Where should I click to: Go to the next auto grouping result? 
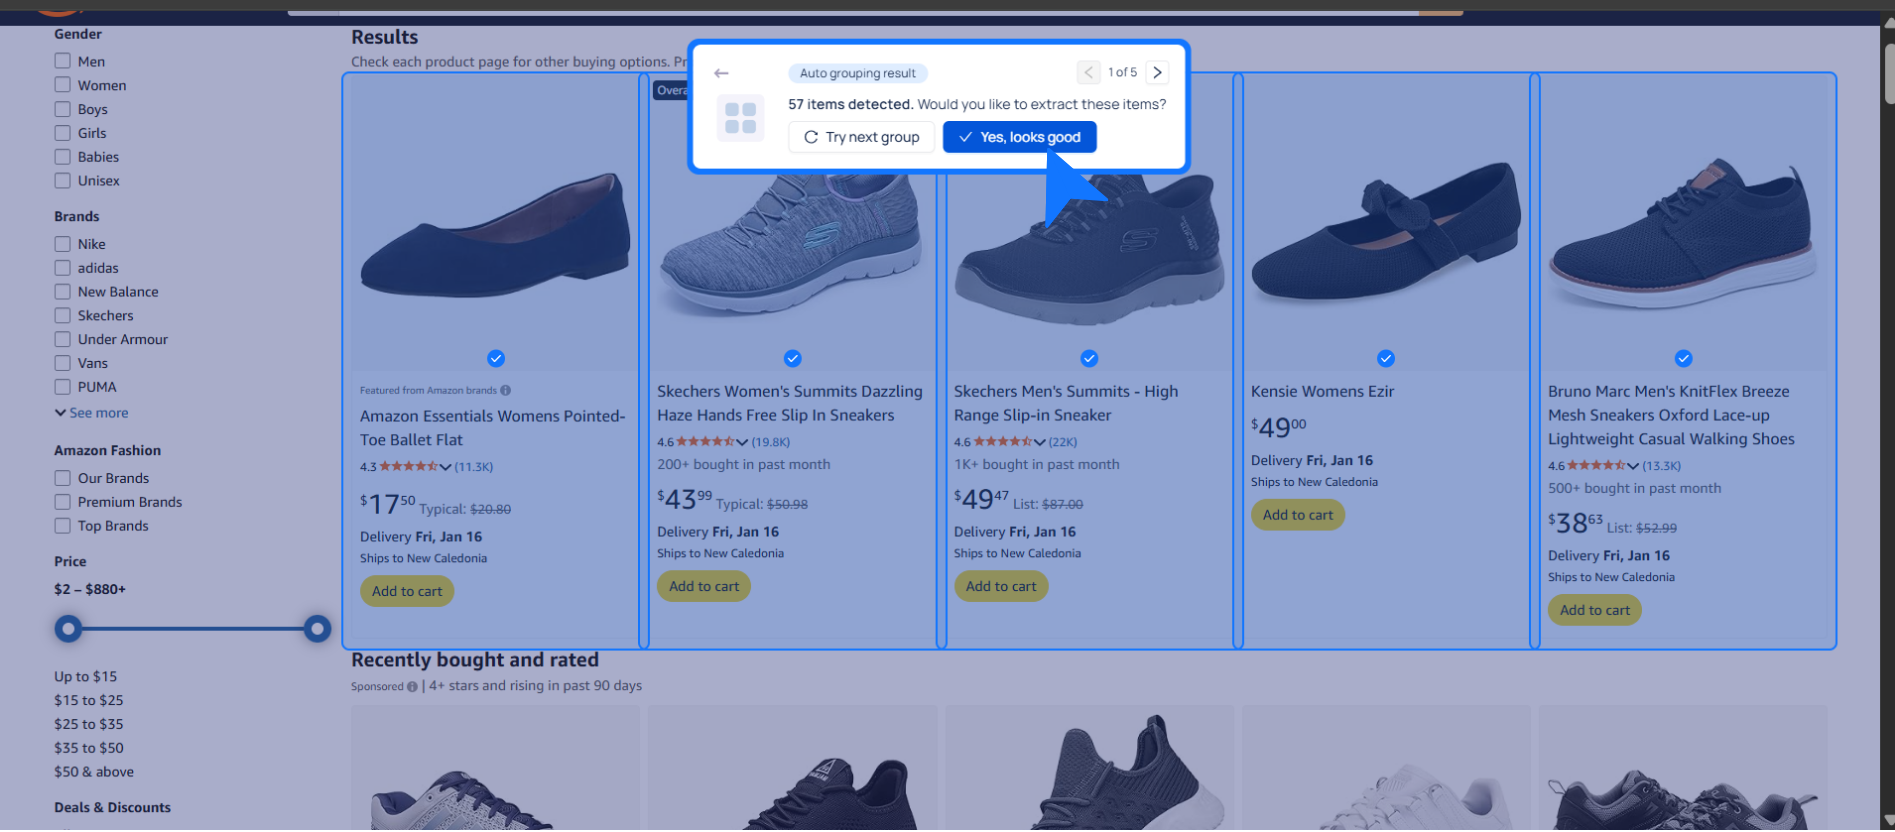(x=1157, y=72)
